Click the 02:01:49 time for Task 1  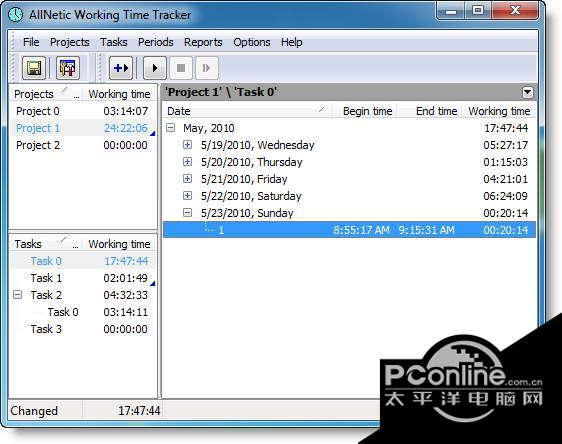tap(125, 278)
